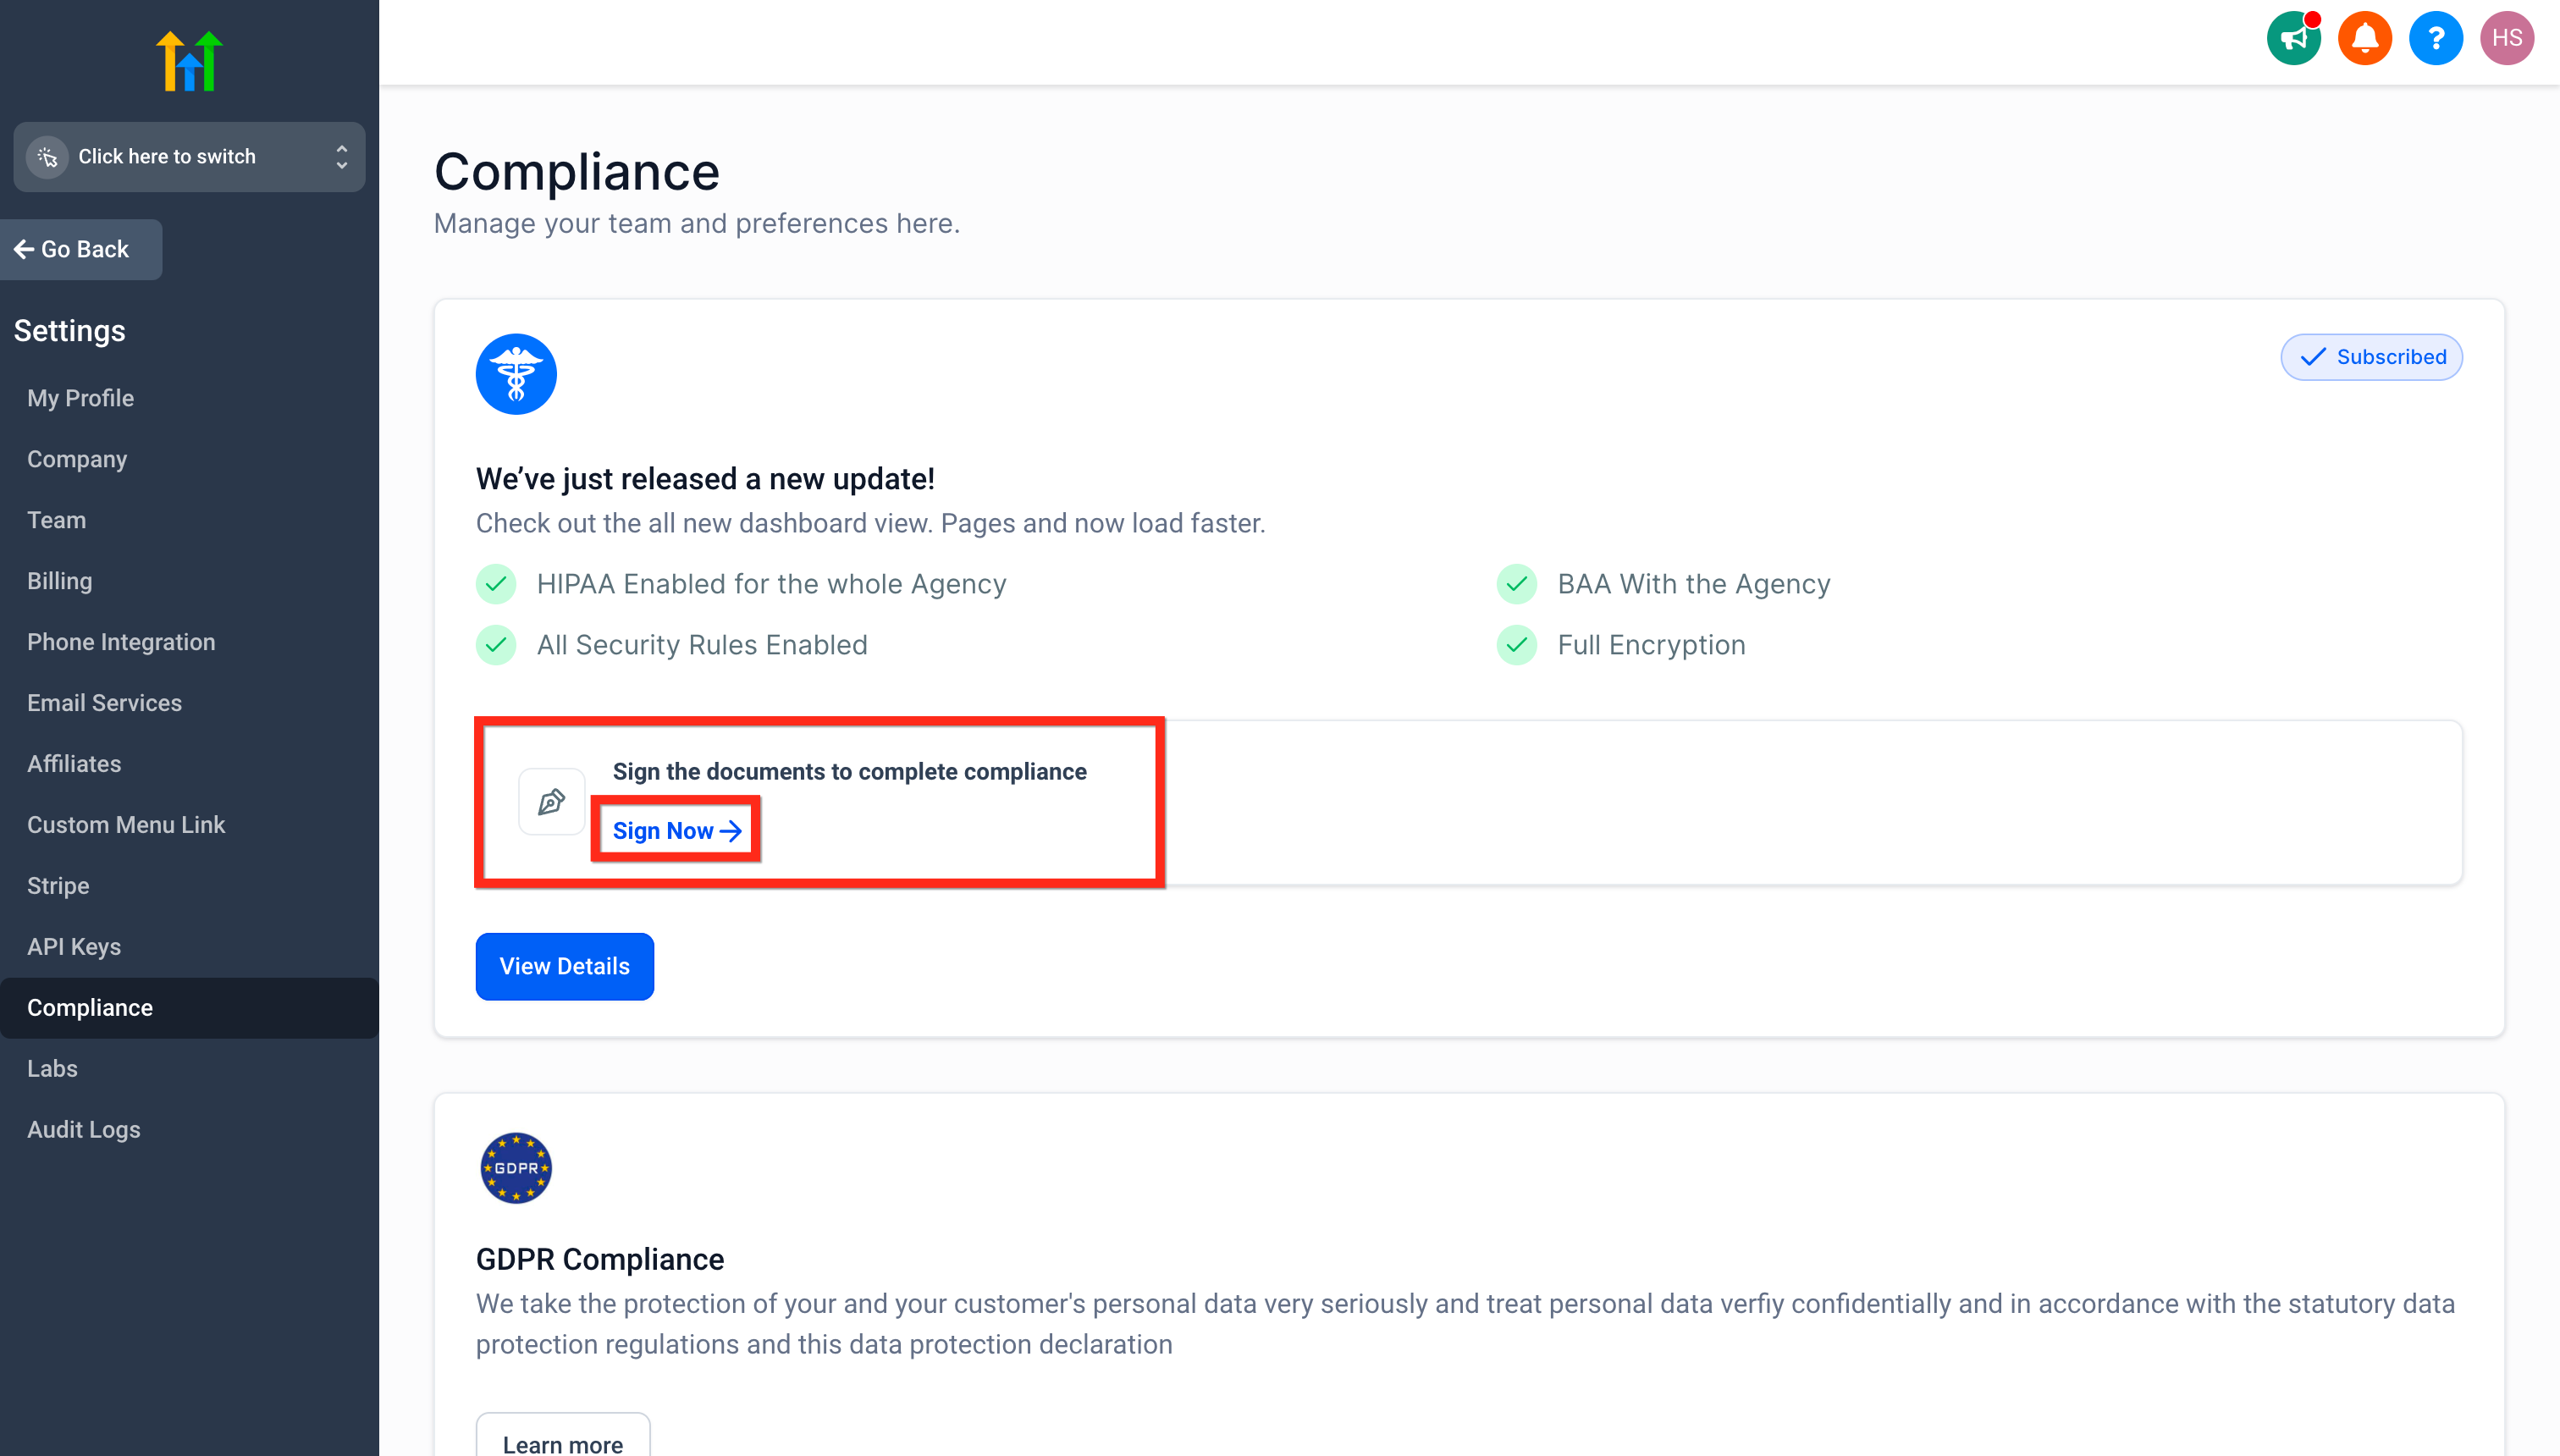
Task: Click the HIPAA caduceus icon
Action: pos(516,374)
